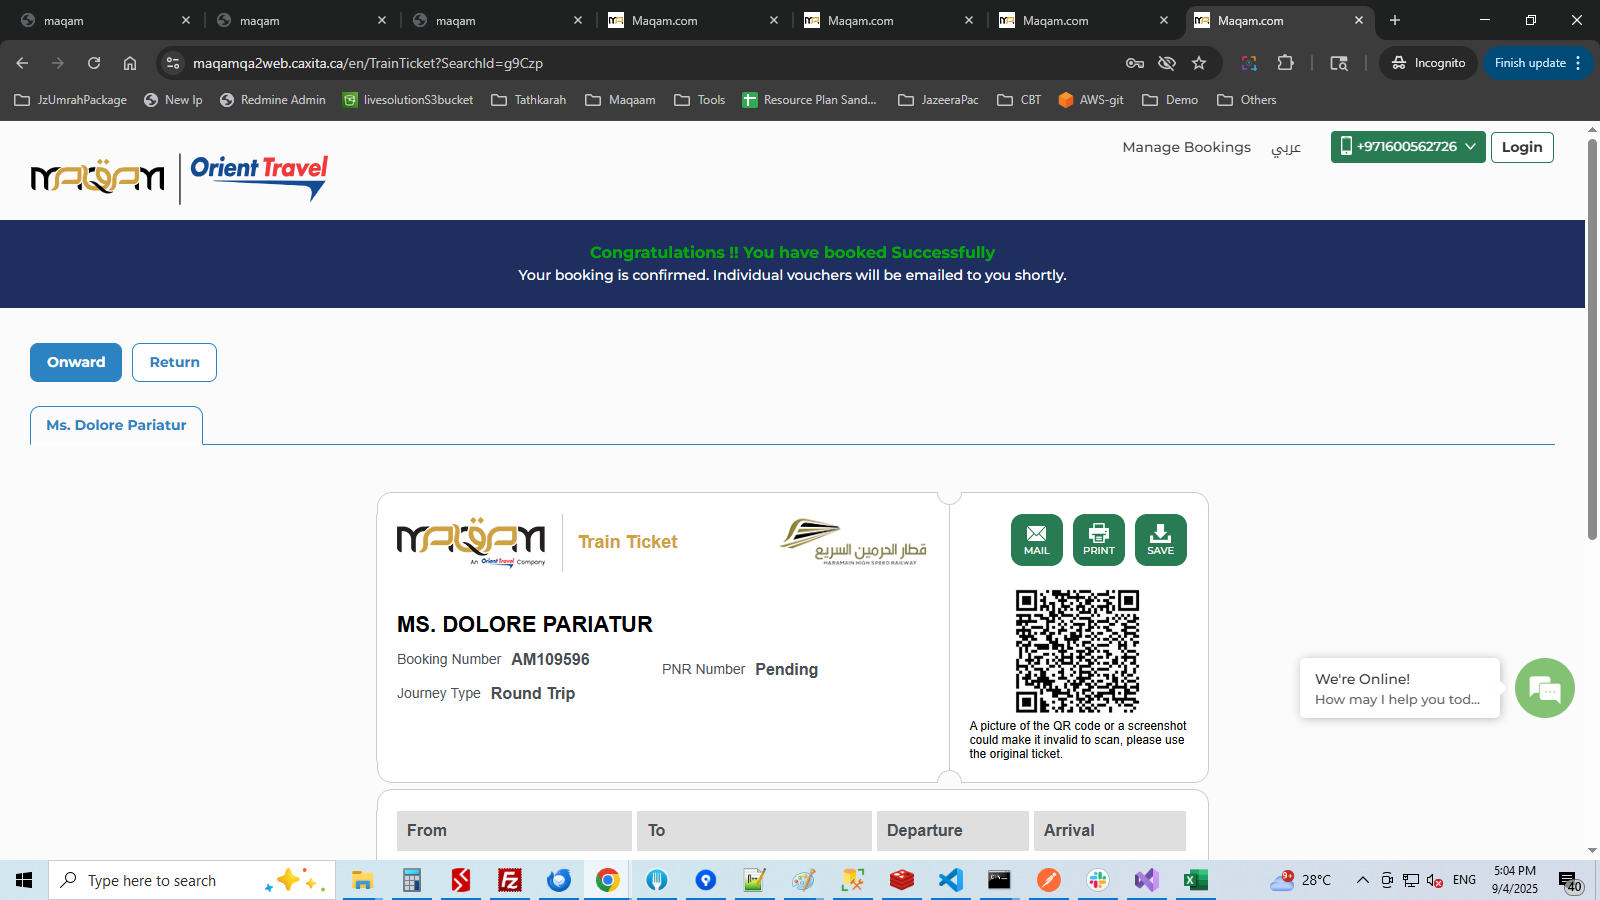Select the Ms. Dolore Pariatur passenger tab

tap(116, 425)
